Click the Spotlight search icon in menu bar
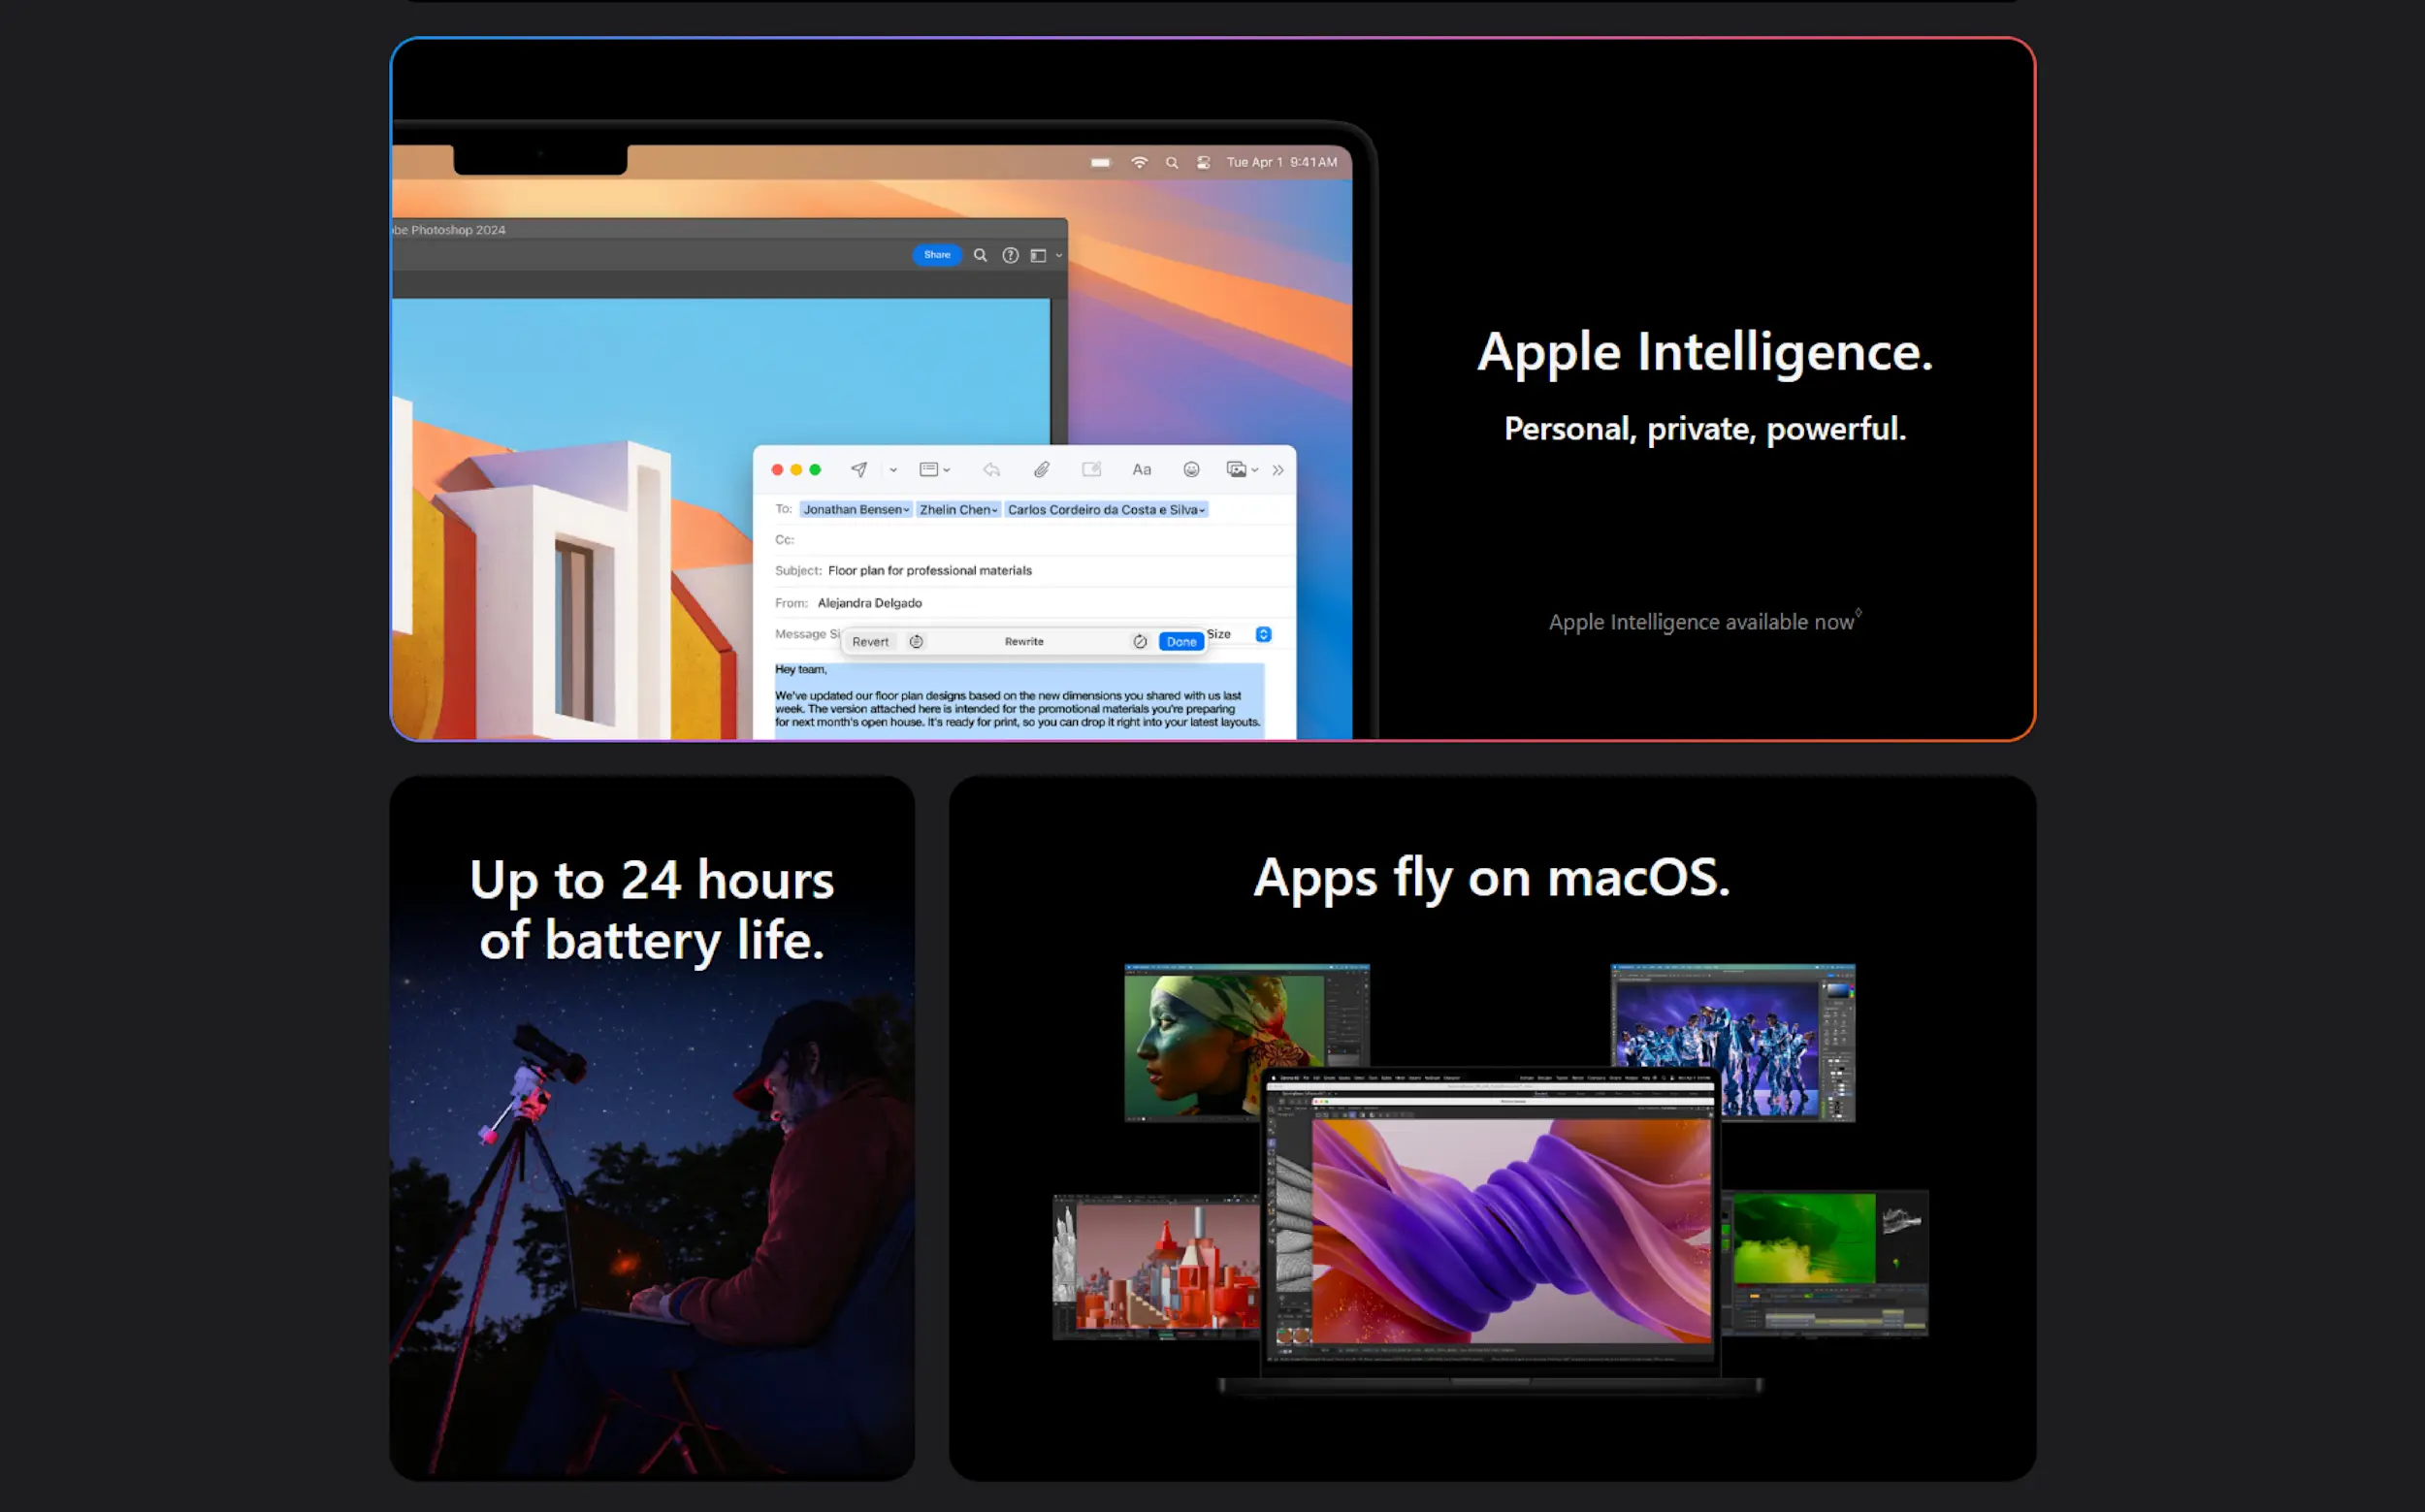 (1172, 163)
